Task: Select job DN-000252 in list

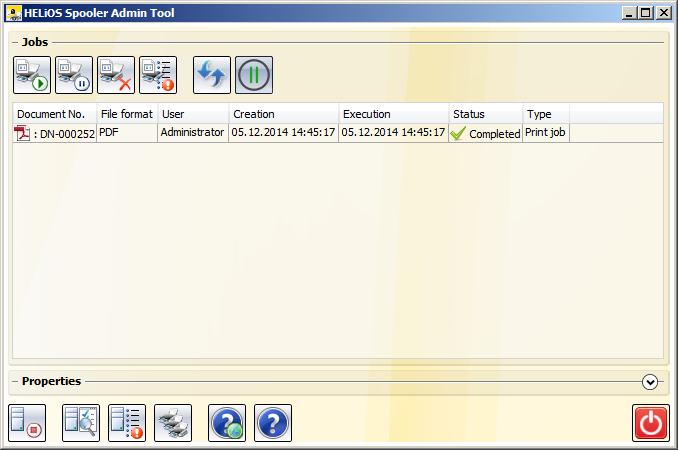Action: pyautogui.click(x=338, y=133)
